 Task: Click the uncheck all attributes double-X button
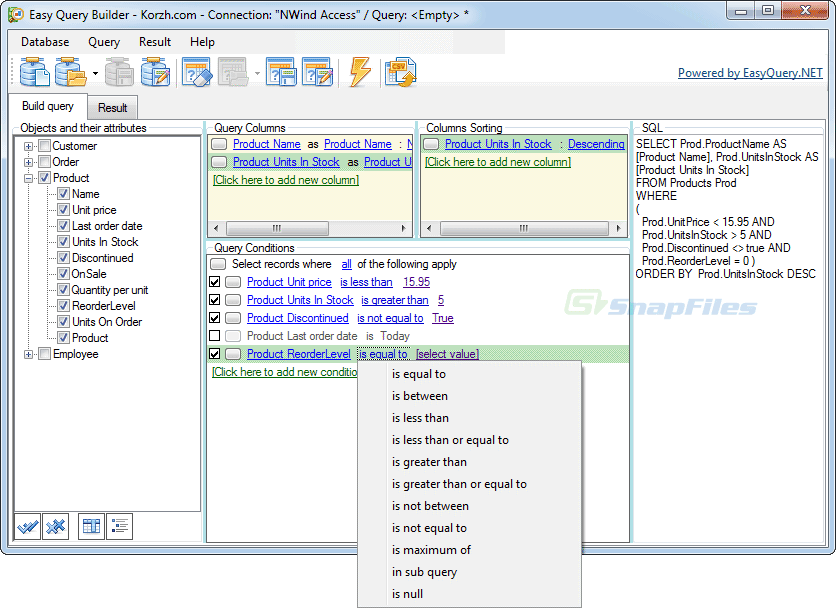[55, 527]
